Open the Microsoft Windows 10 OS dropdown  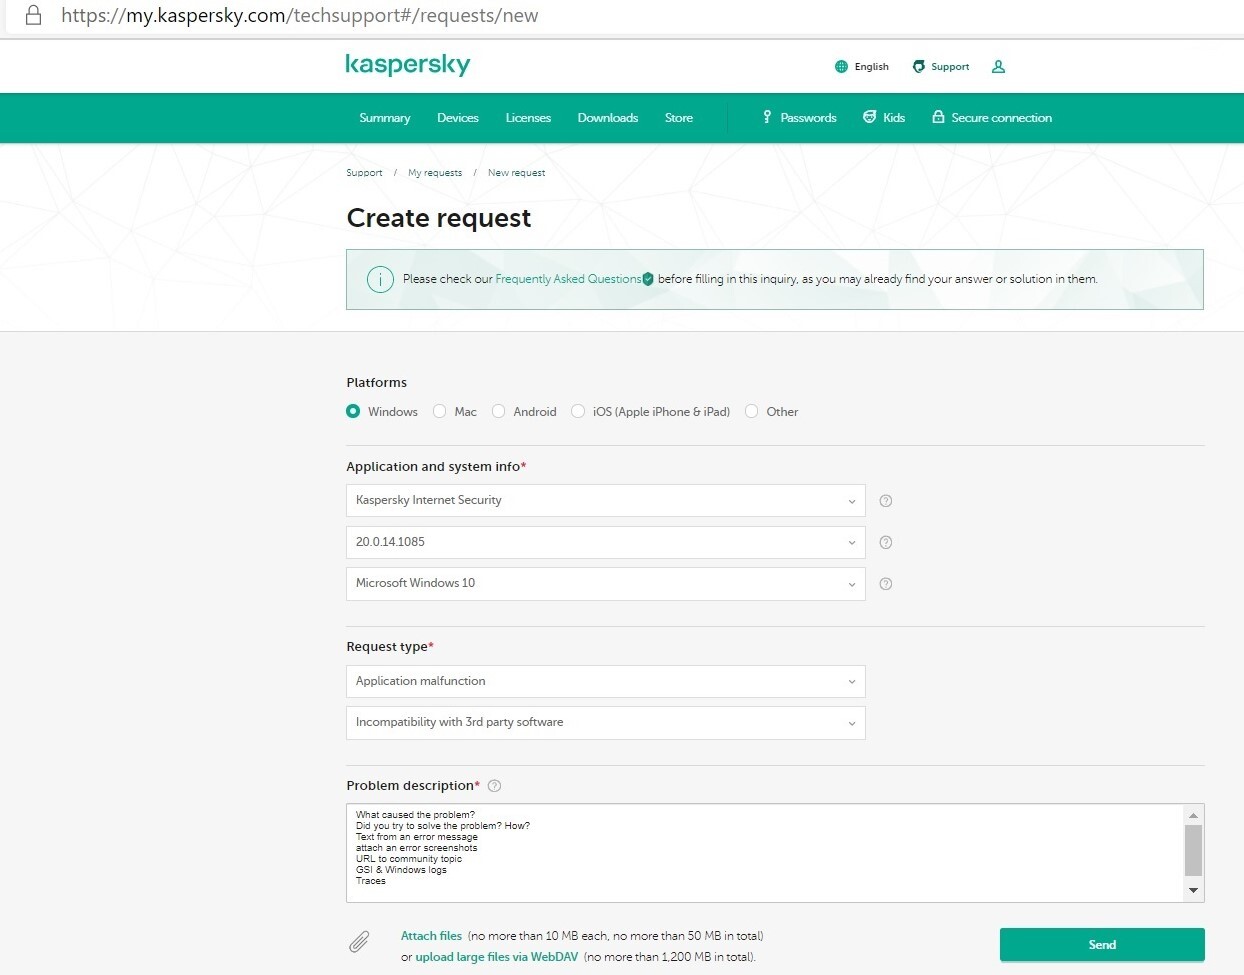pyautogui.click(x=606, y=584)
